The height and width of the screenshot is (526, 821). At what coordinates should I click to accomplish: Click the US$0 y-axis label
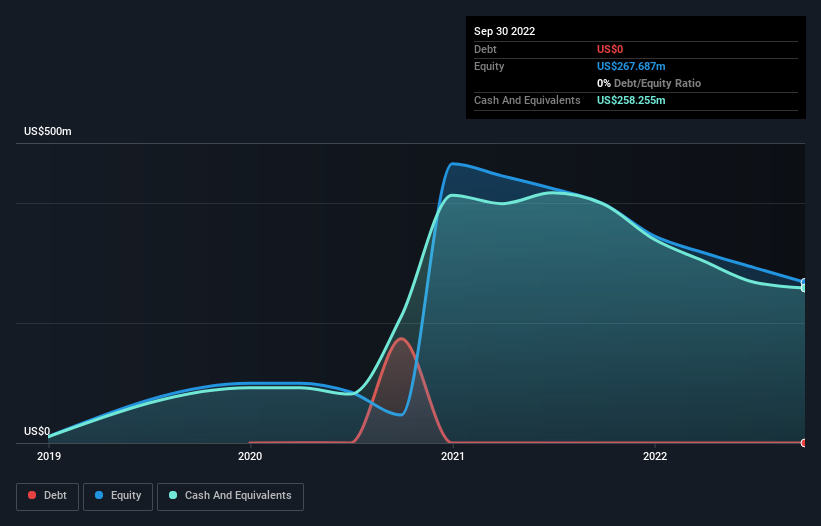click(37, 431)
